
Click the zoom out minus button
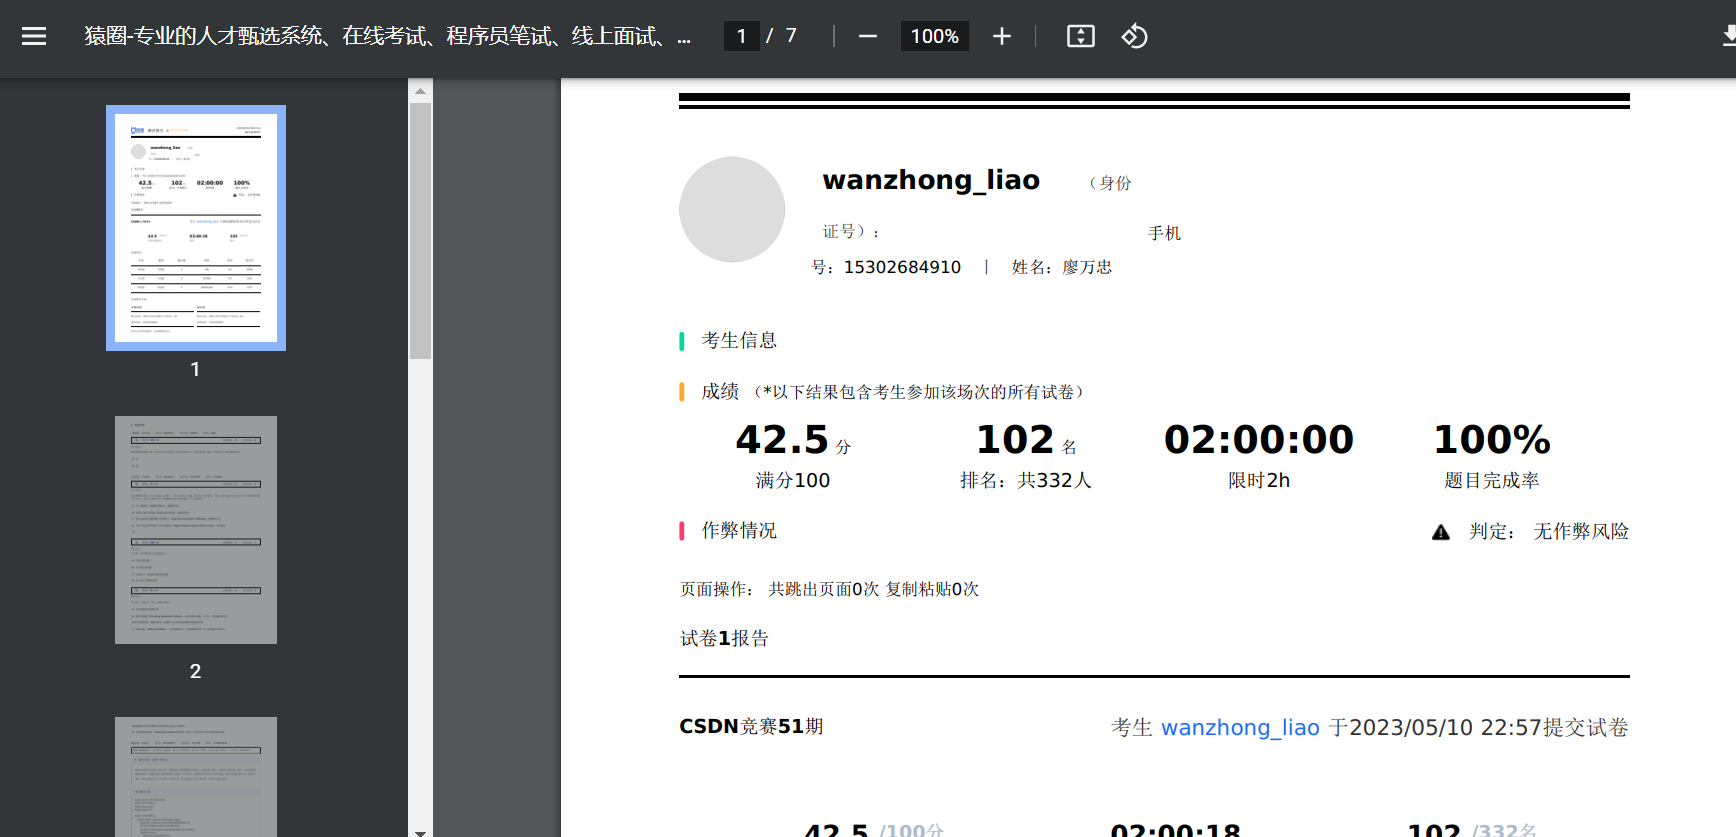tap(867, 37)
